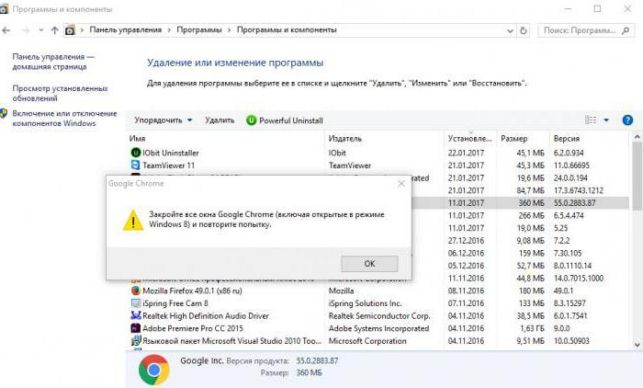Viewport: 643px width, 388px height.
Task: Sort by Размер column header
Action: 523,139
